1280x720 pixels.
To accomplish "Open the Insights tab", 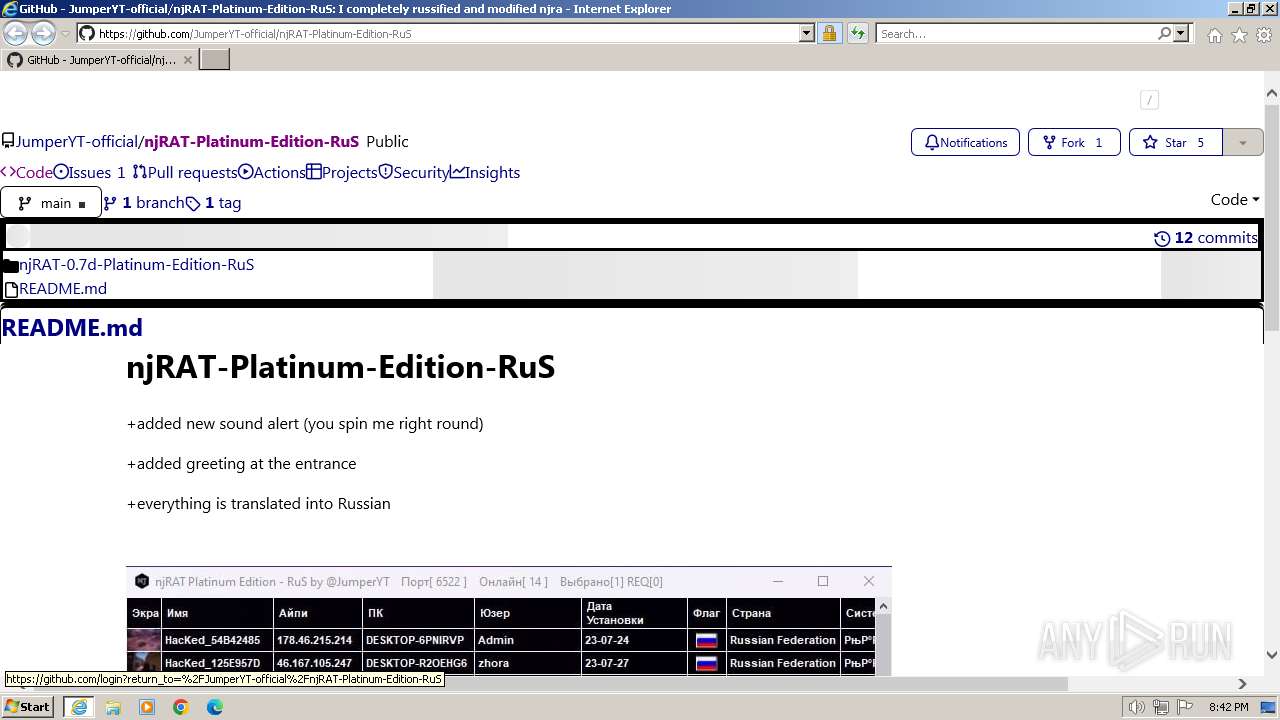I will 485,172.
